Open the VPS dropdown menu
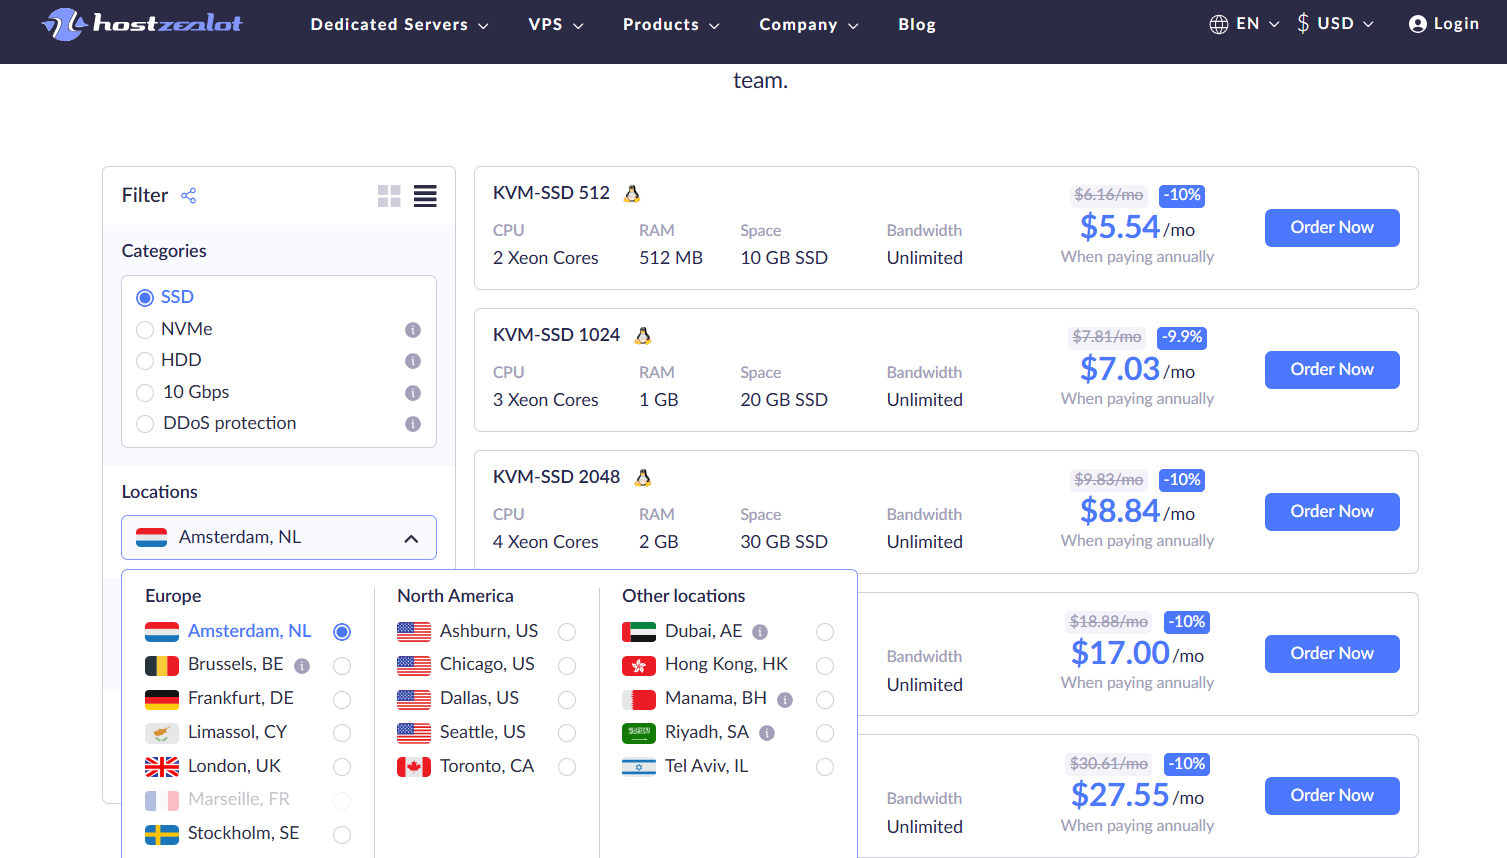Viewport: 1507px width, 858px height. [556, 24]
